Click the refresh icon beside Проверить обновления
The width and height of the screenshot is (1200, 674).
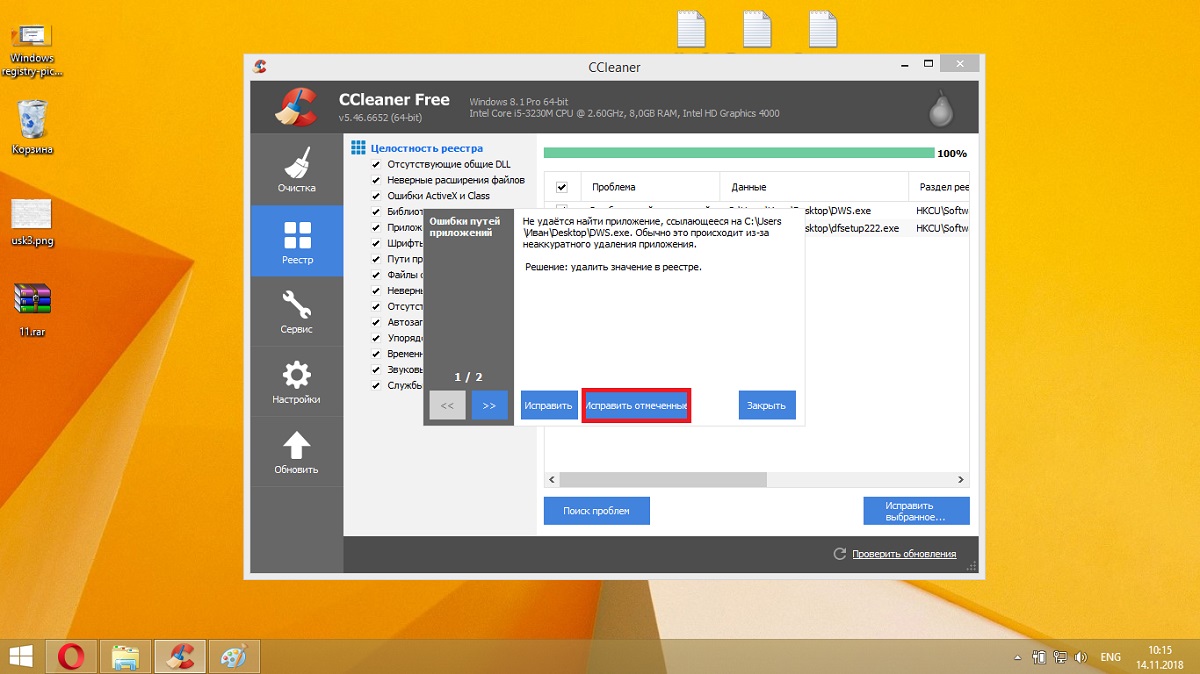click(840, 553)
